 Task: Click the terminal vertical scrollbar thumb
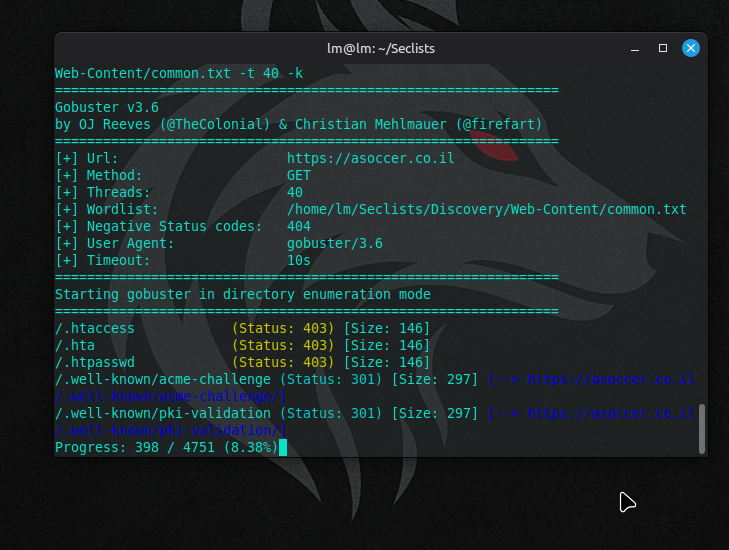click(x=702, y=429)
